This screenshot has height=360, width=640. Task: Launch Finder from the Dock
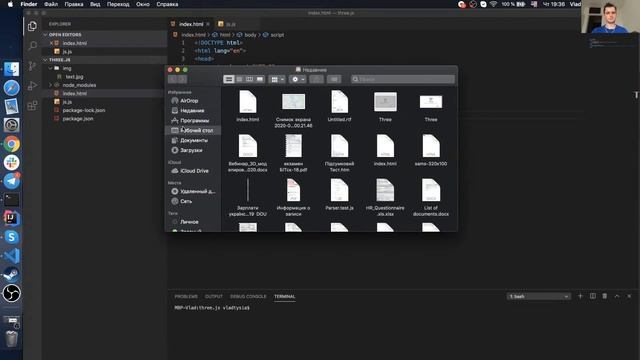(x=11, y=69)
